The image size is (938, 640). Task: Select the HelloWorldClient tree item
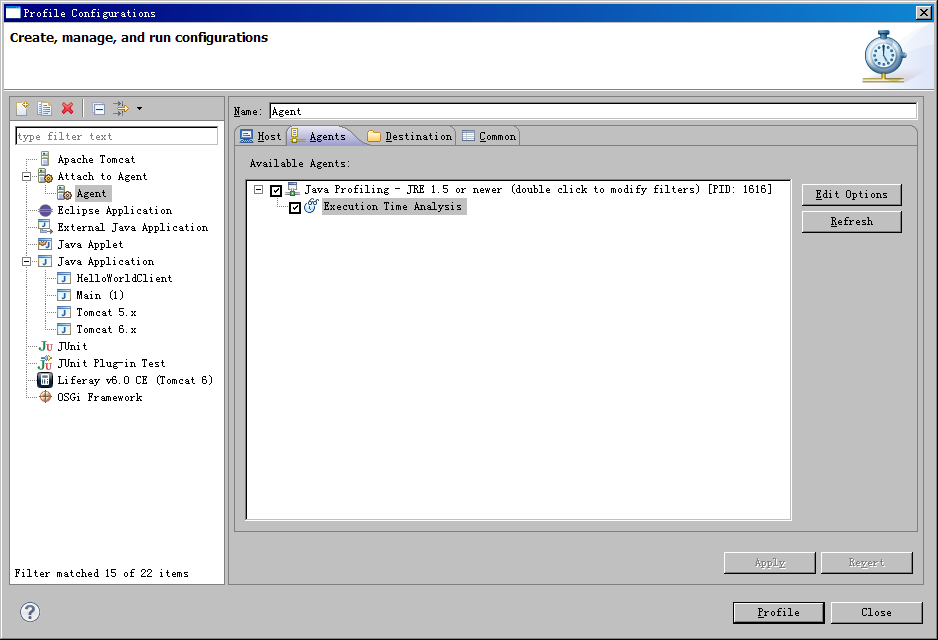tap(124, 278)
